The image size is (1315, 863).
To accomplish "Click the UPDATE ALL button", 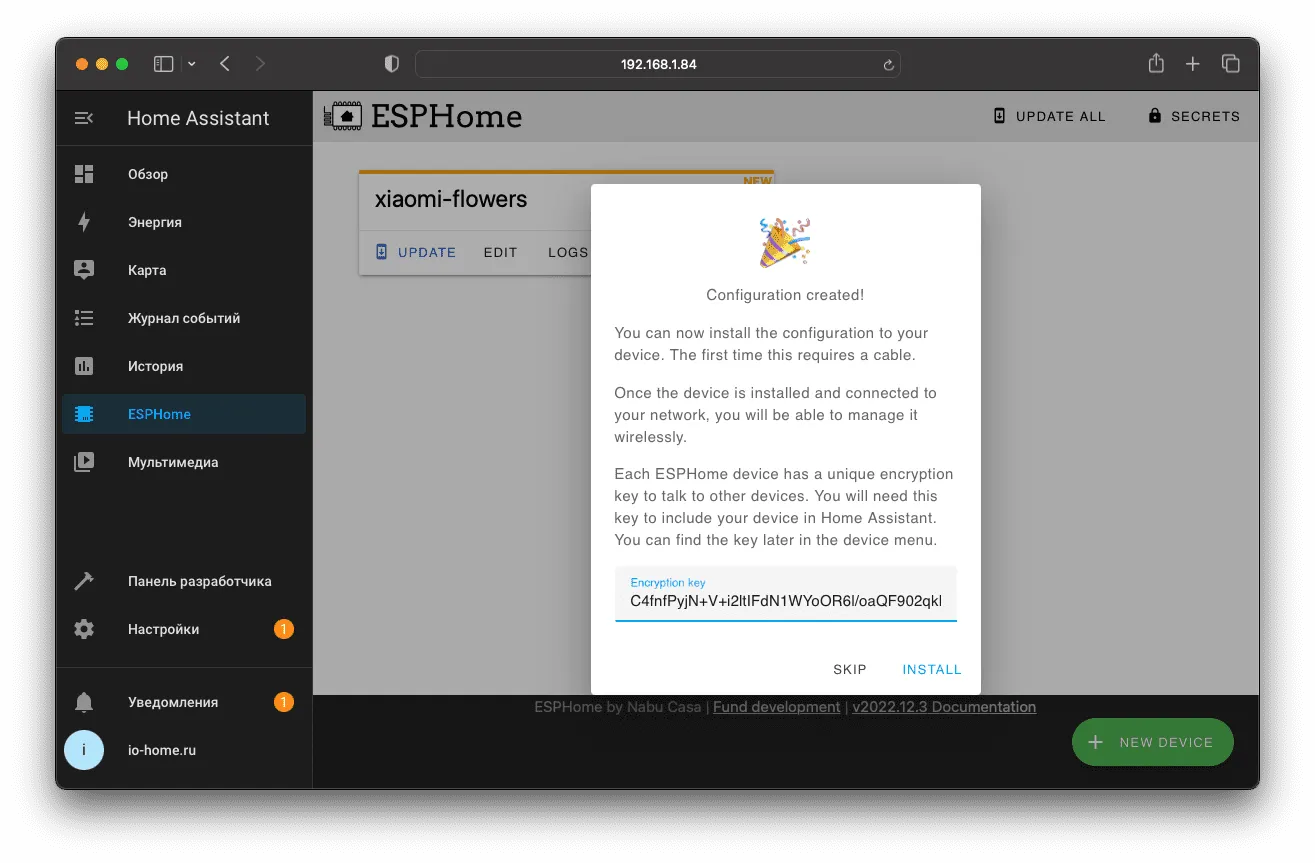I will tap(1049, 116).
